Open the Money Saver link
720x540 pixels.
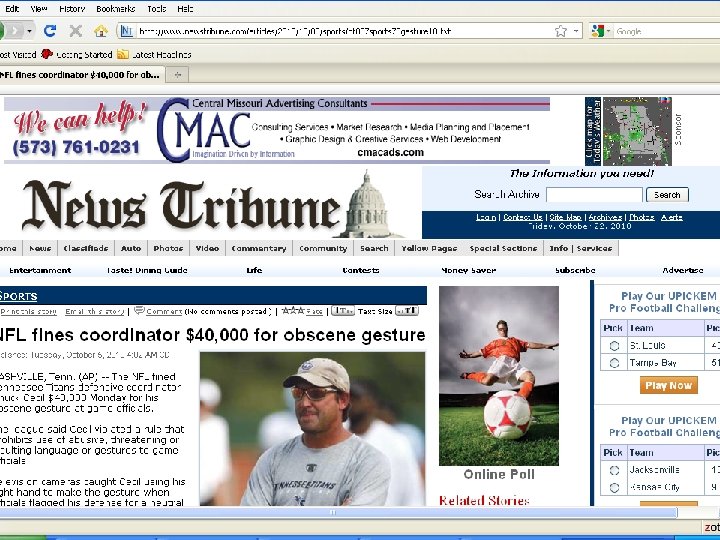[x=468, y=270]
